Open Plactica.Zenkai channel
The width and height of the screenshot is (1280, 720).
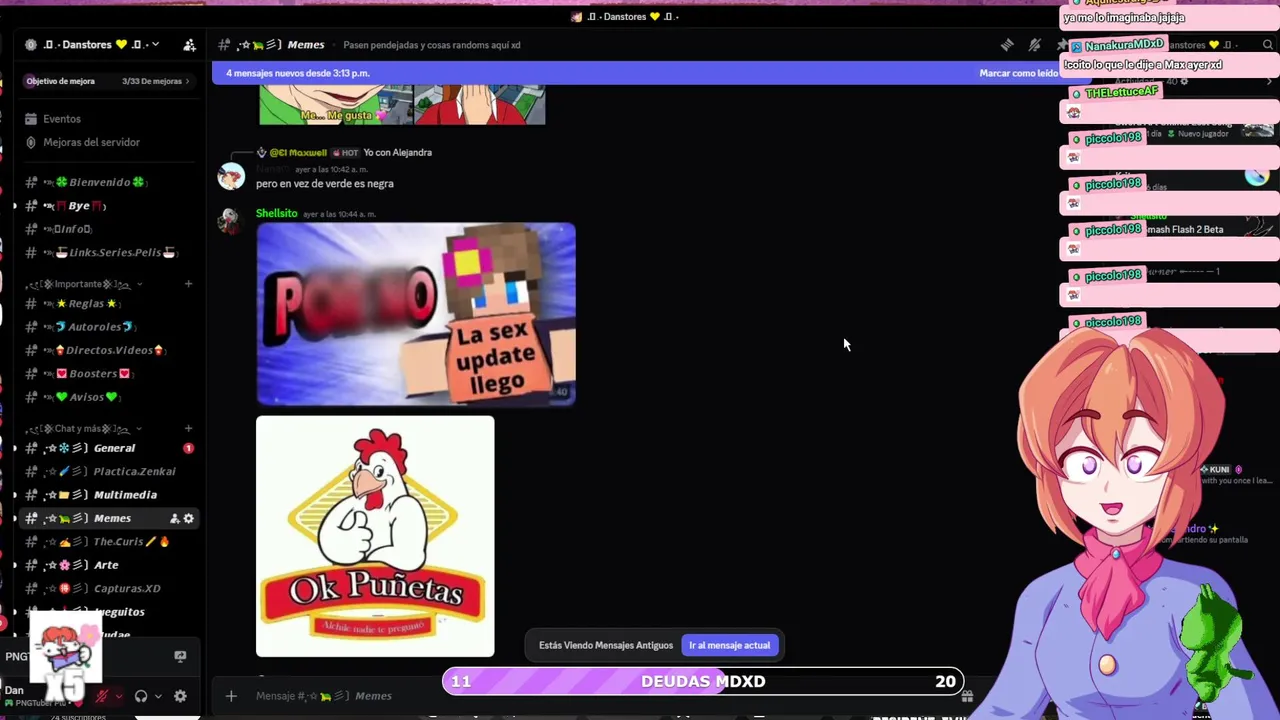pos(110,471)
